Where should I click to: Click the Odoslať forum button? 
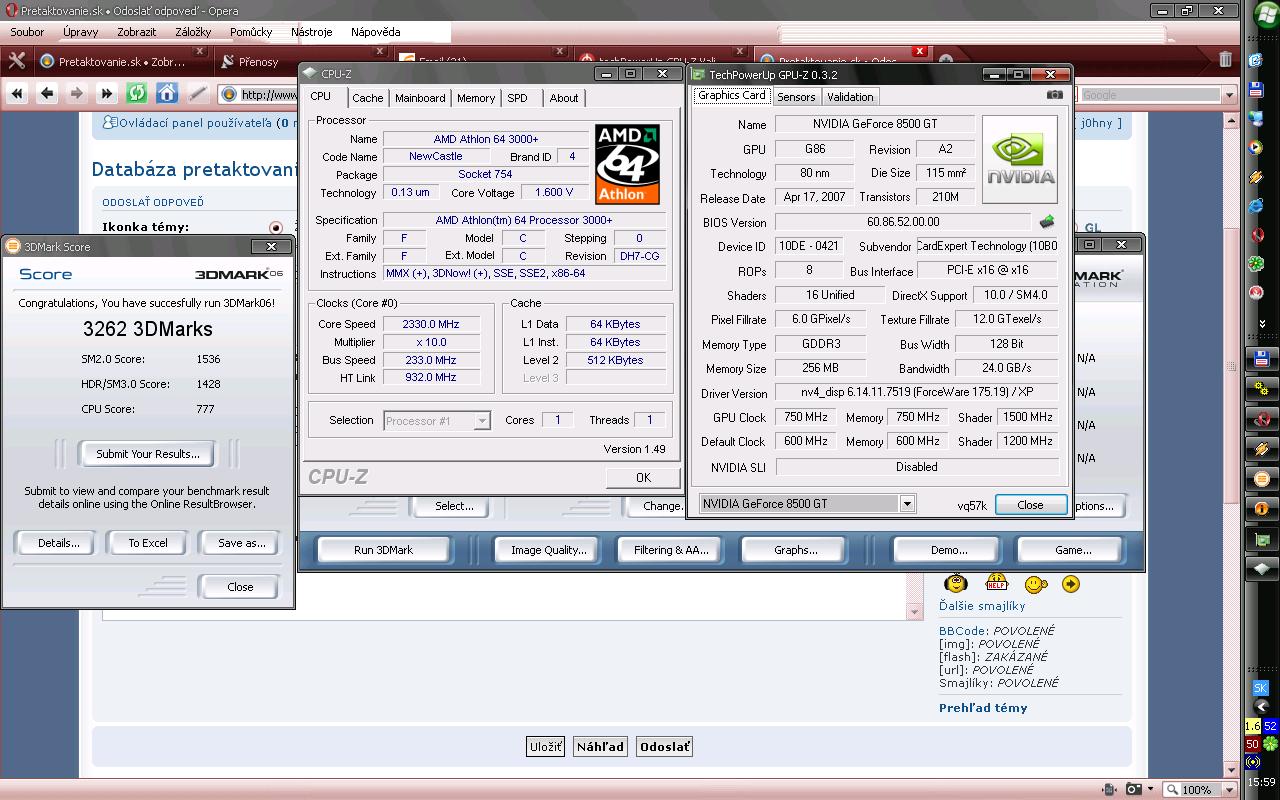point(664,747)
